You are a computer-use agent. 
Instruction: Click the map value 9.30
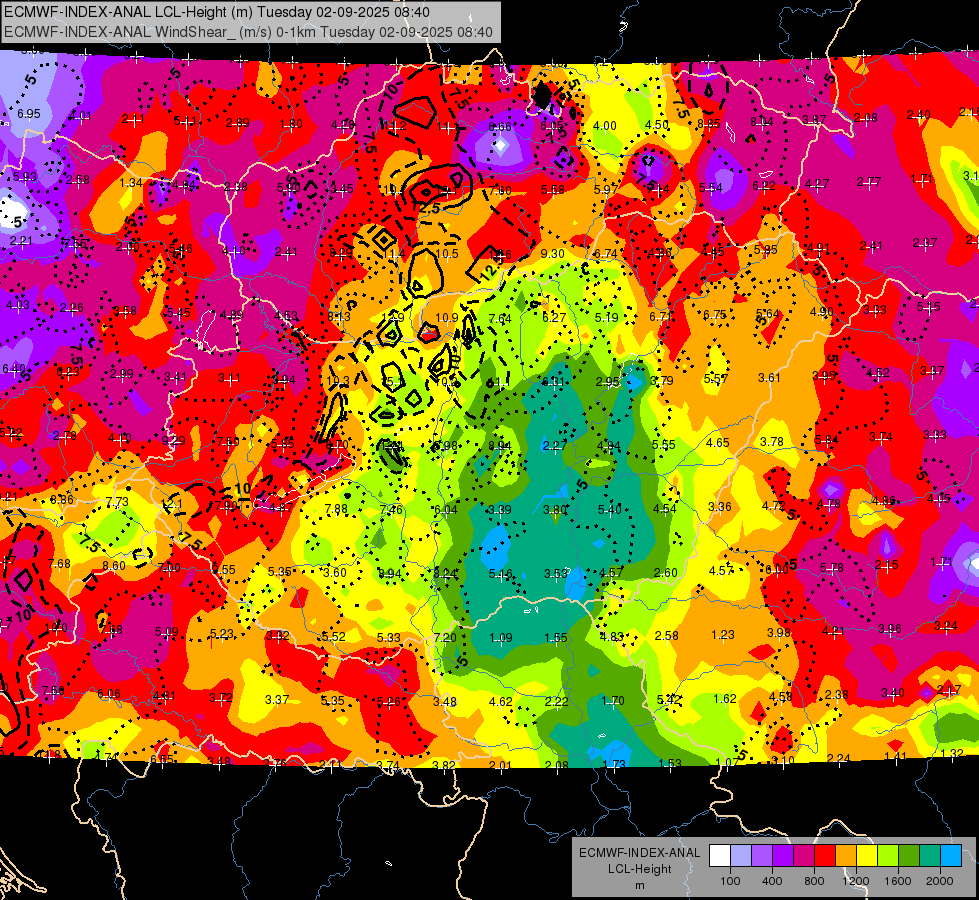coord(553,254)
